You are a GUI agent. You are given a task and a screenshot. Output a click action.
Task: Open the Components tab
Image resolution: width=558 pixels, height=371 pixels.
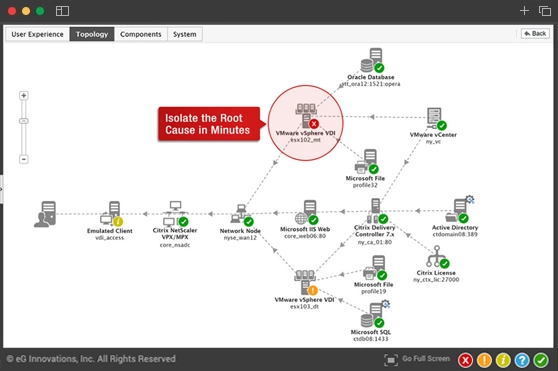141,34
